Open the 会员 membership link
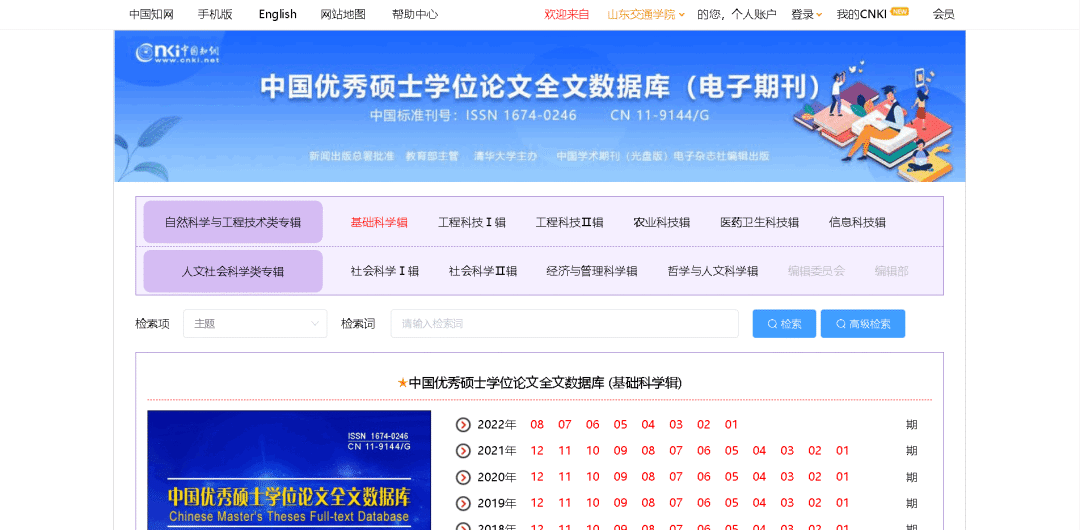1080x530 pixels. tap(944, 14)
